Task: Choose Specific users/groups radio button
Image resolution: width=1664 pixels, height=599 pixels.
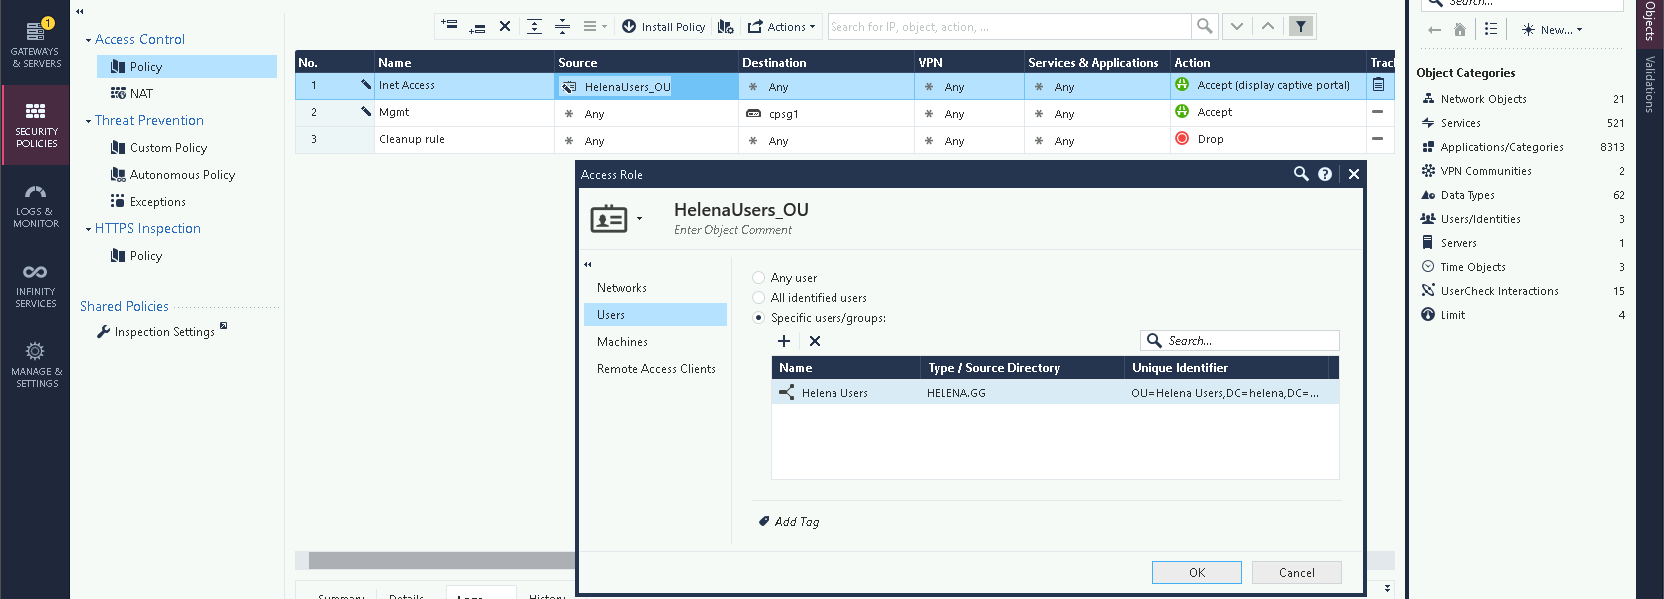Action: 759,318
